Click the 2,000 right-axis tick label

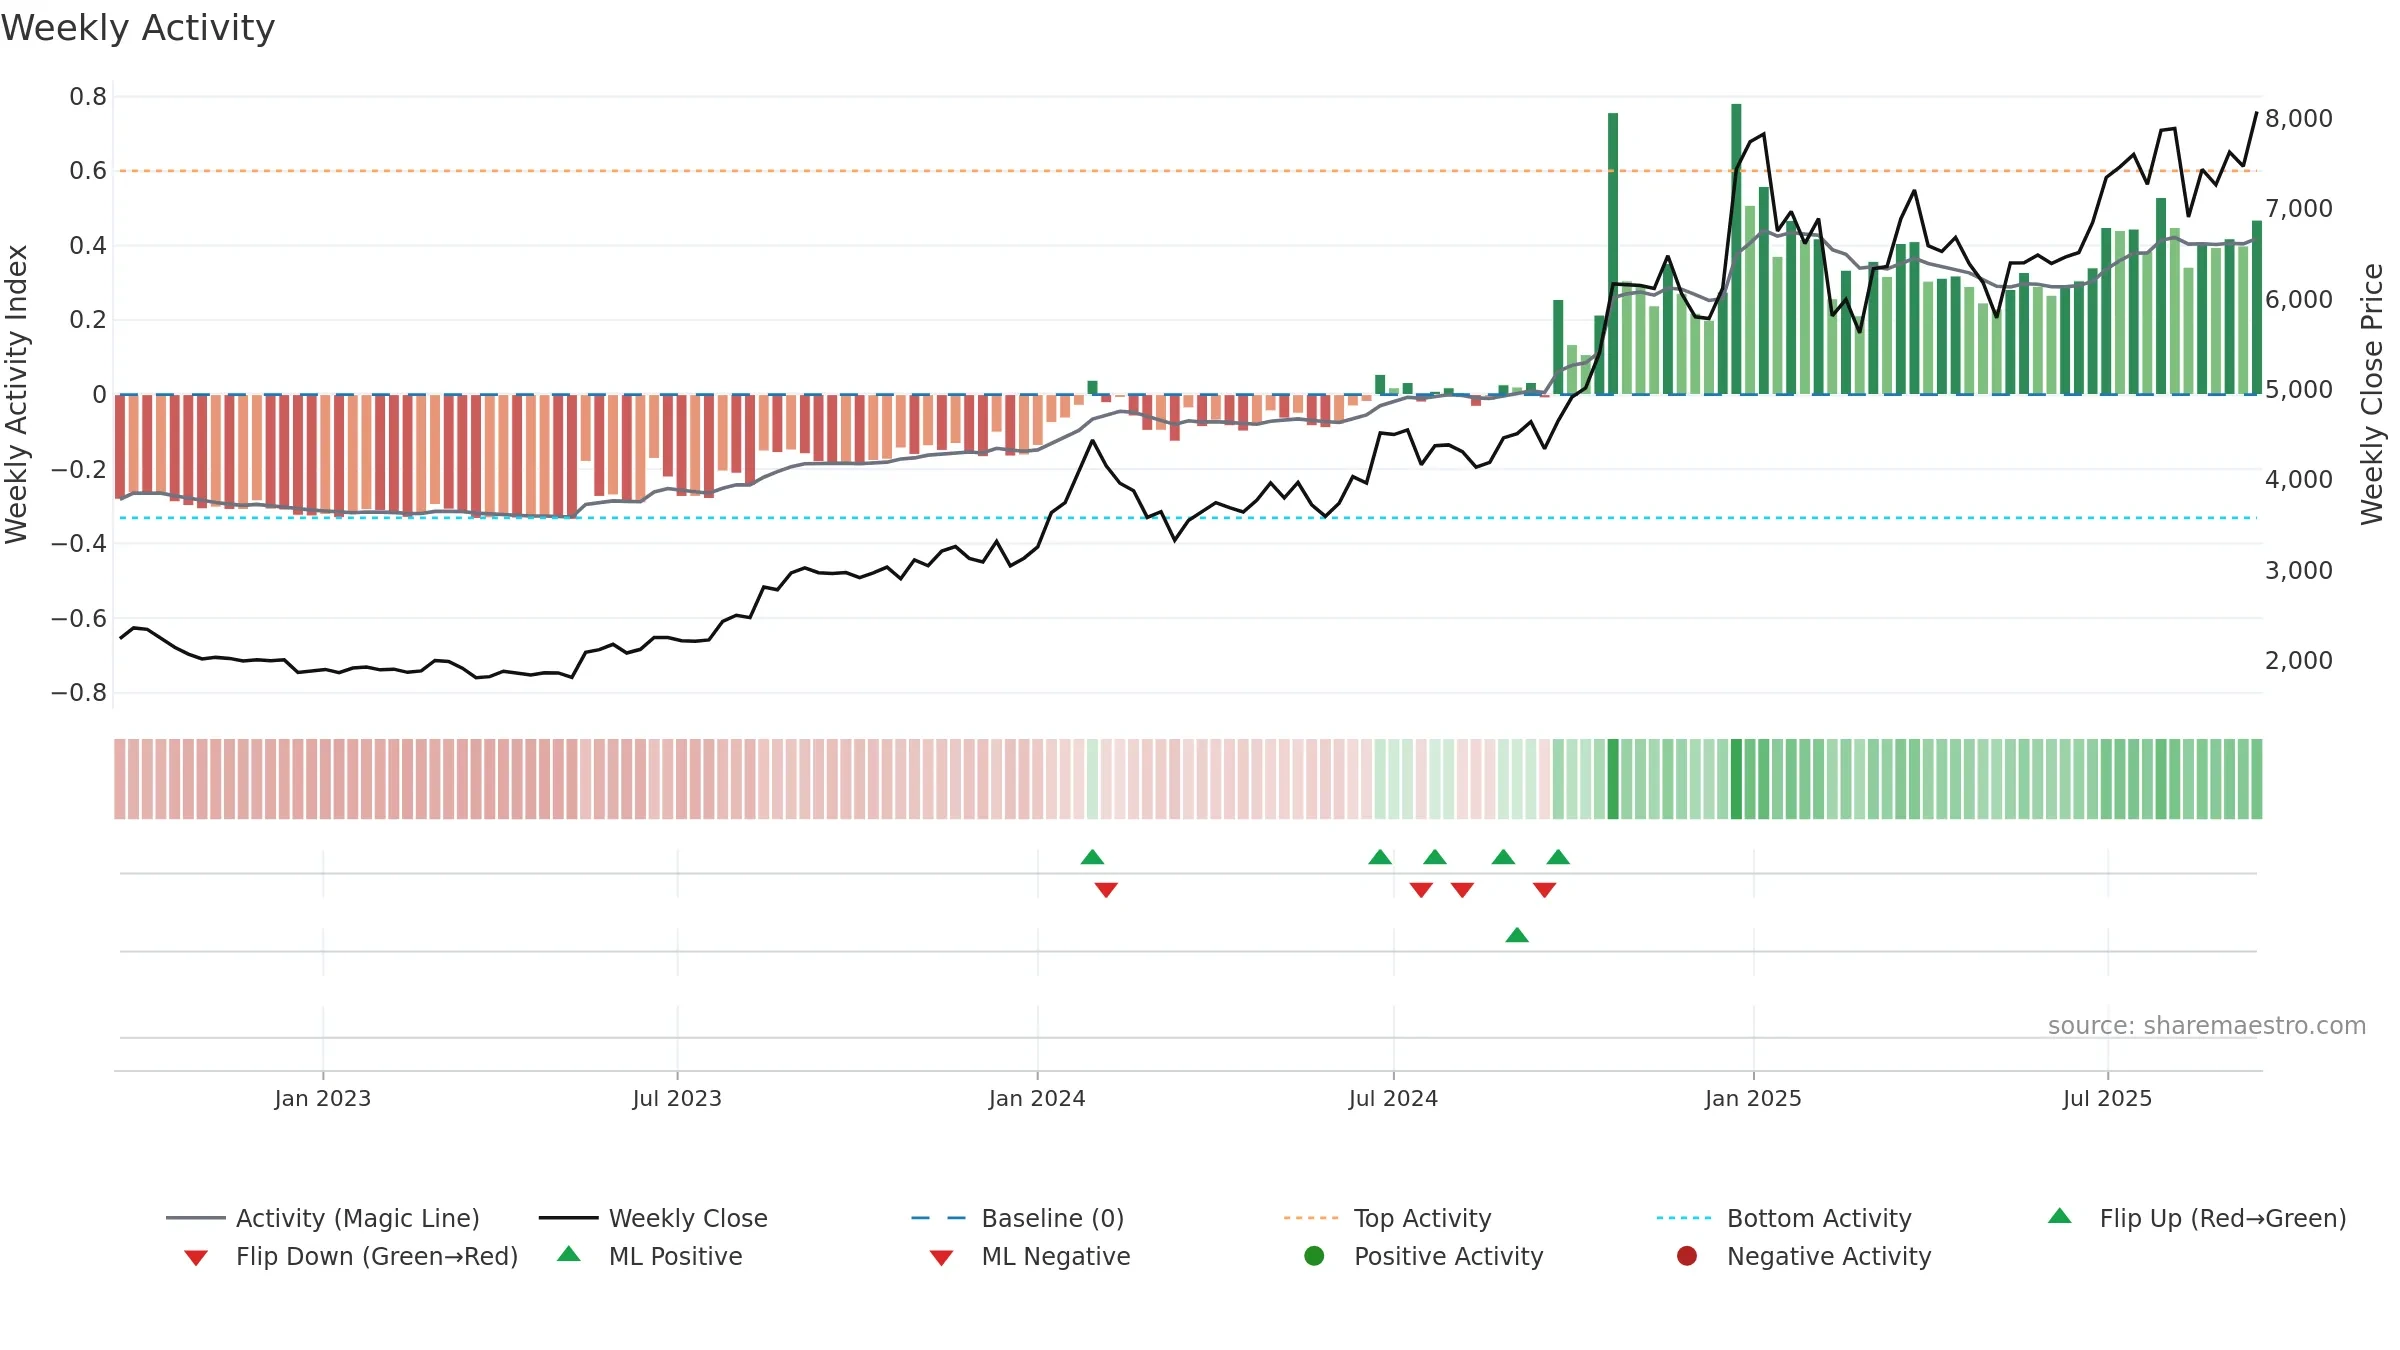pos(2299,660)
